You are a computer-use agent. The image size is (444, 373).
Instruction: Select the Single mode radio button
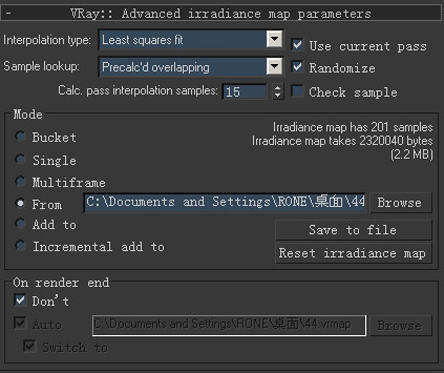pos(20,159)
